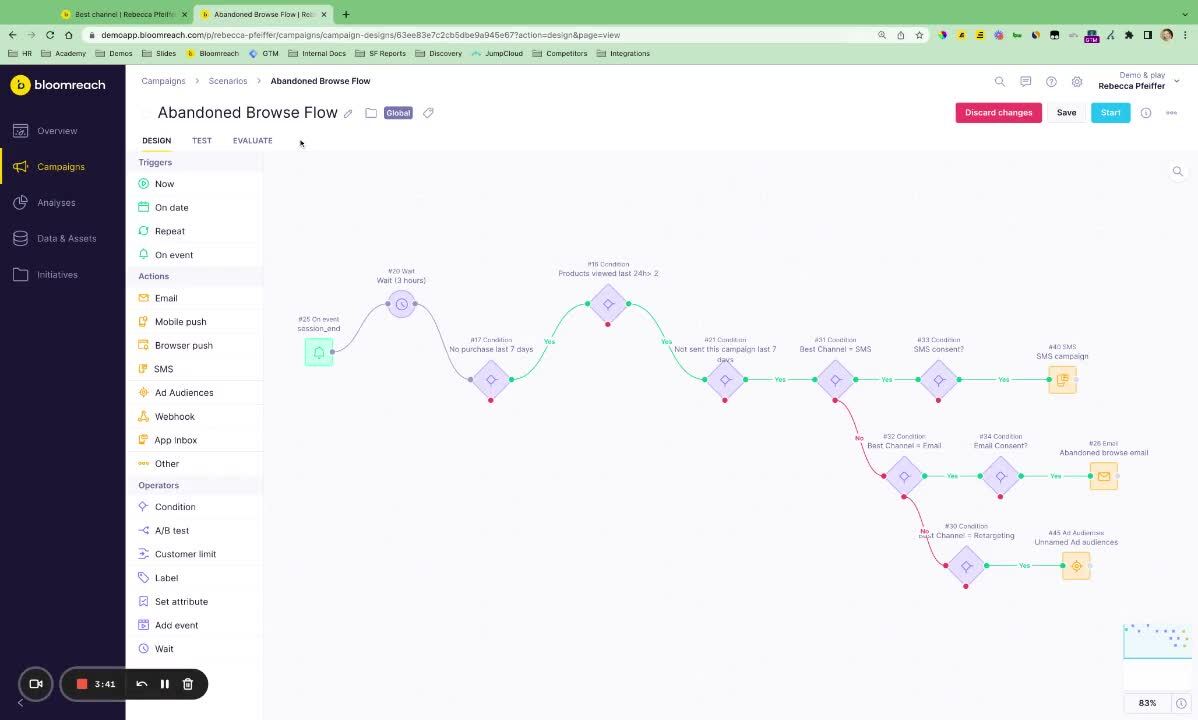The image size is (1198, 720).
Task: Switch to the TEST tab
Action: 202,141
